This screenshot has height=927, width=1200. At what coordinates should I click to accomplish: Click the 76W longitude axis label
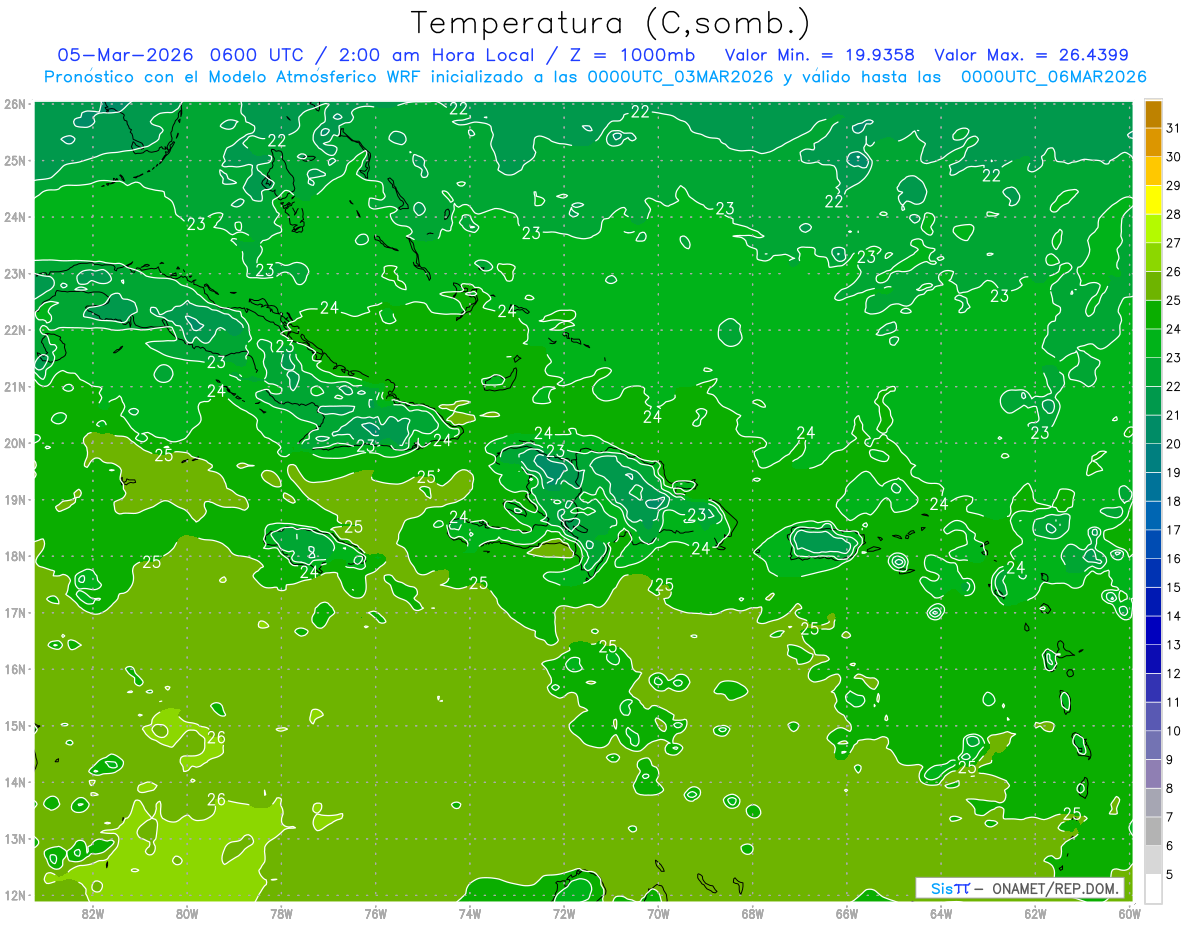coord(376,913)
